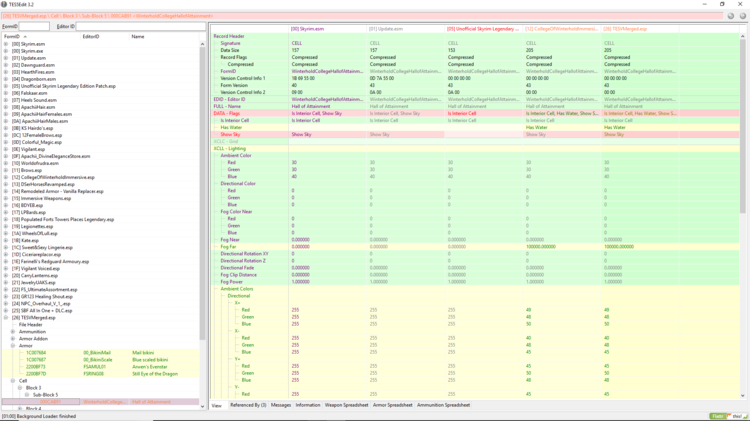
Task: Click the navigate forward arrow button
Action: coord(742,16)
